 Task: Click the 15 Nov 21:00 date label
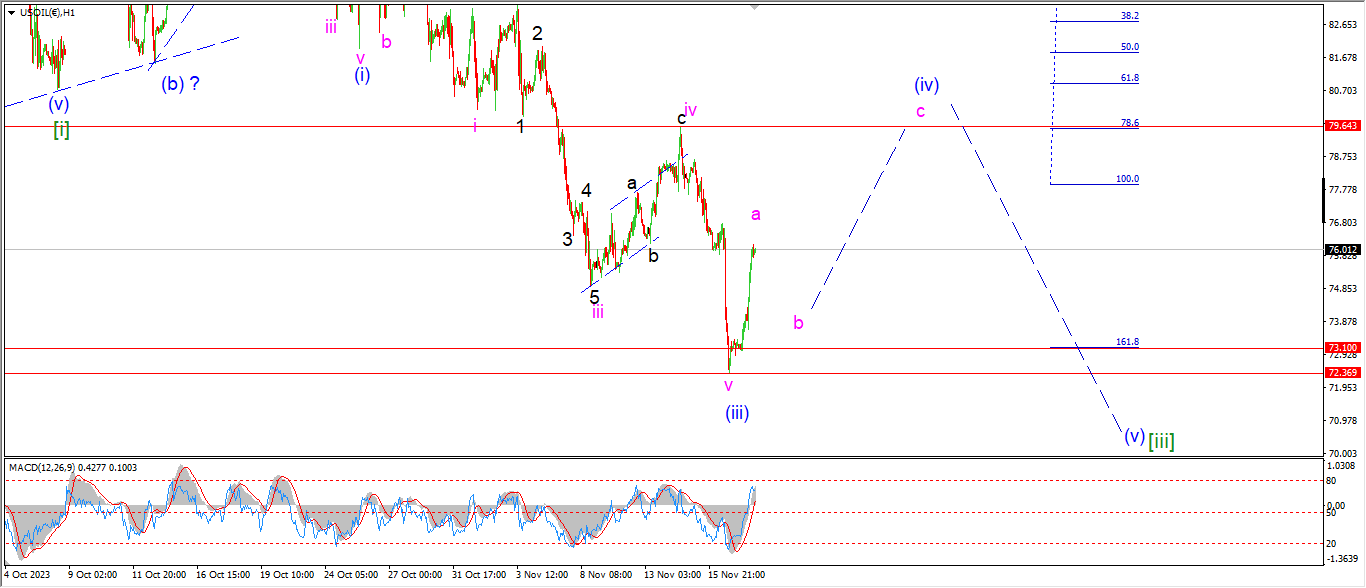[739, 575]
